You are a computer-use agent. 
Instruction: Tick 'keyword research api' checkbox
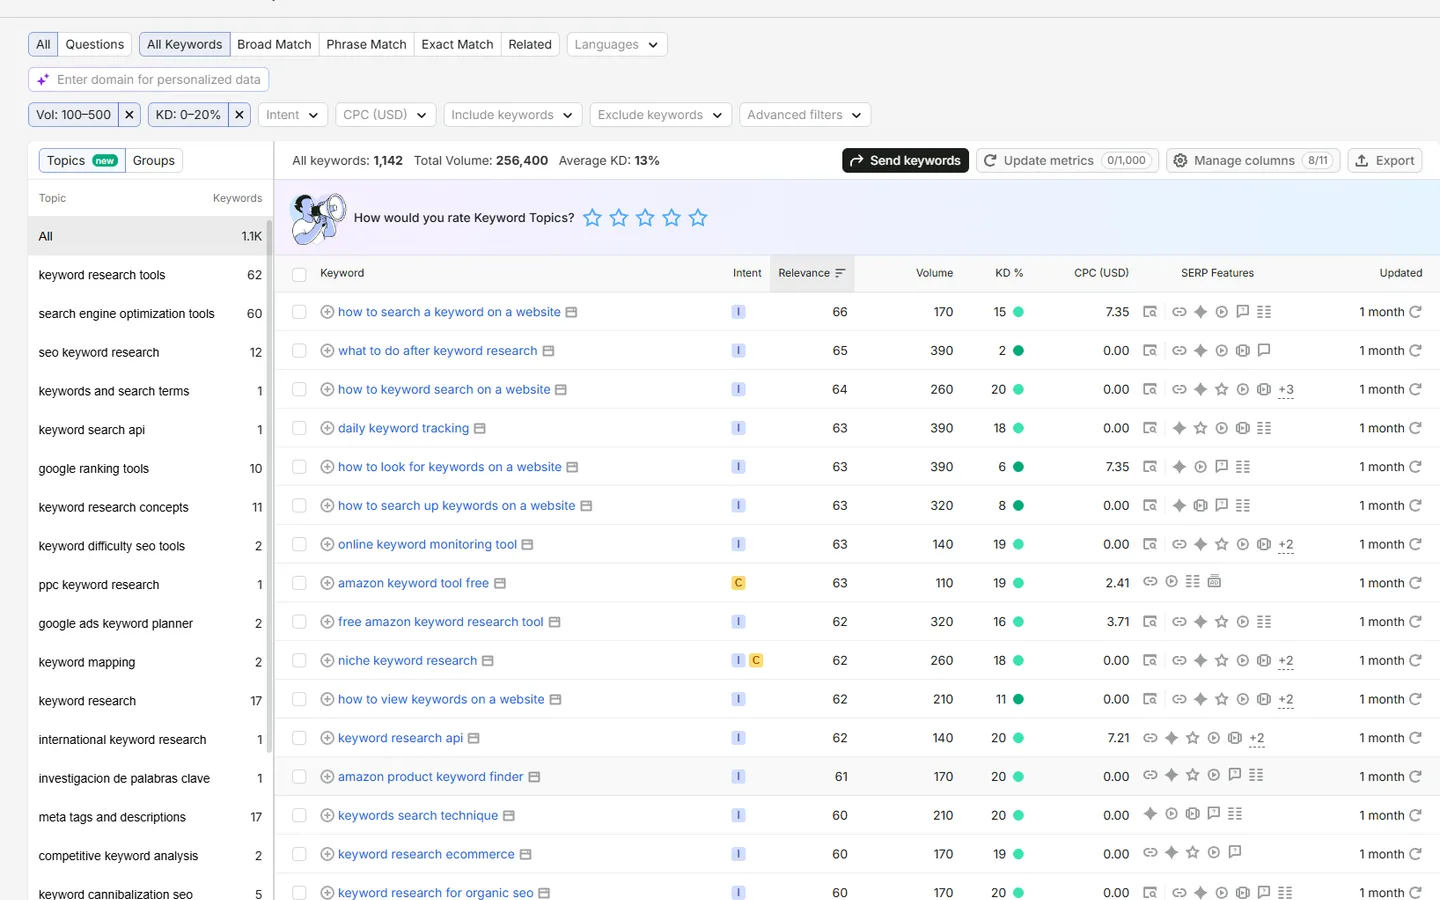(x=299, y=738)
